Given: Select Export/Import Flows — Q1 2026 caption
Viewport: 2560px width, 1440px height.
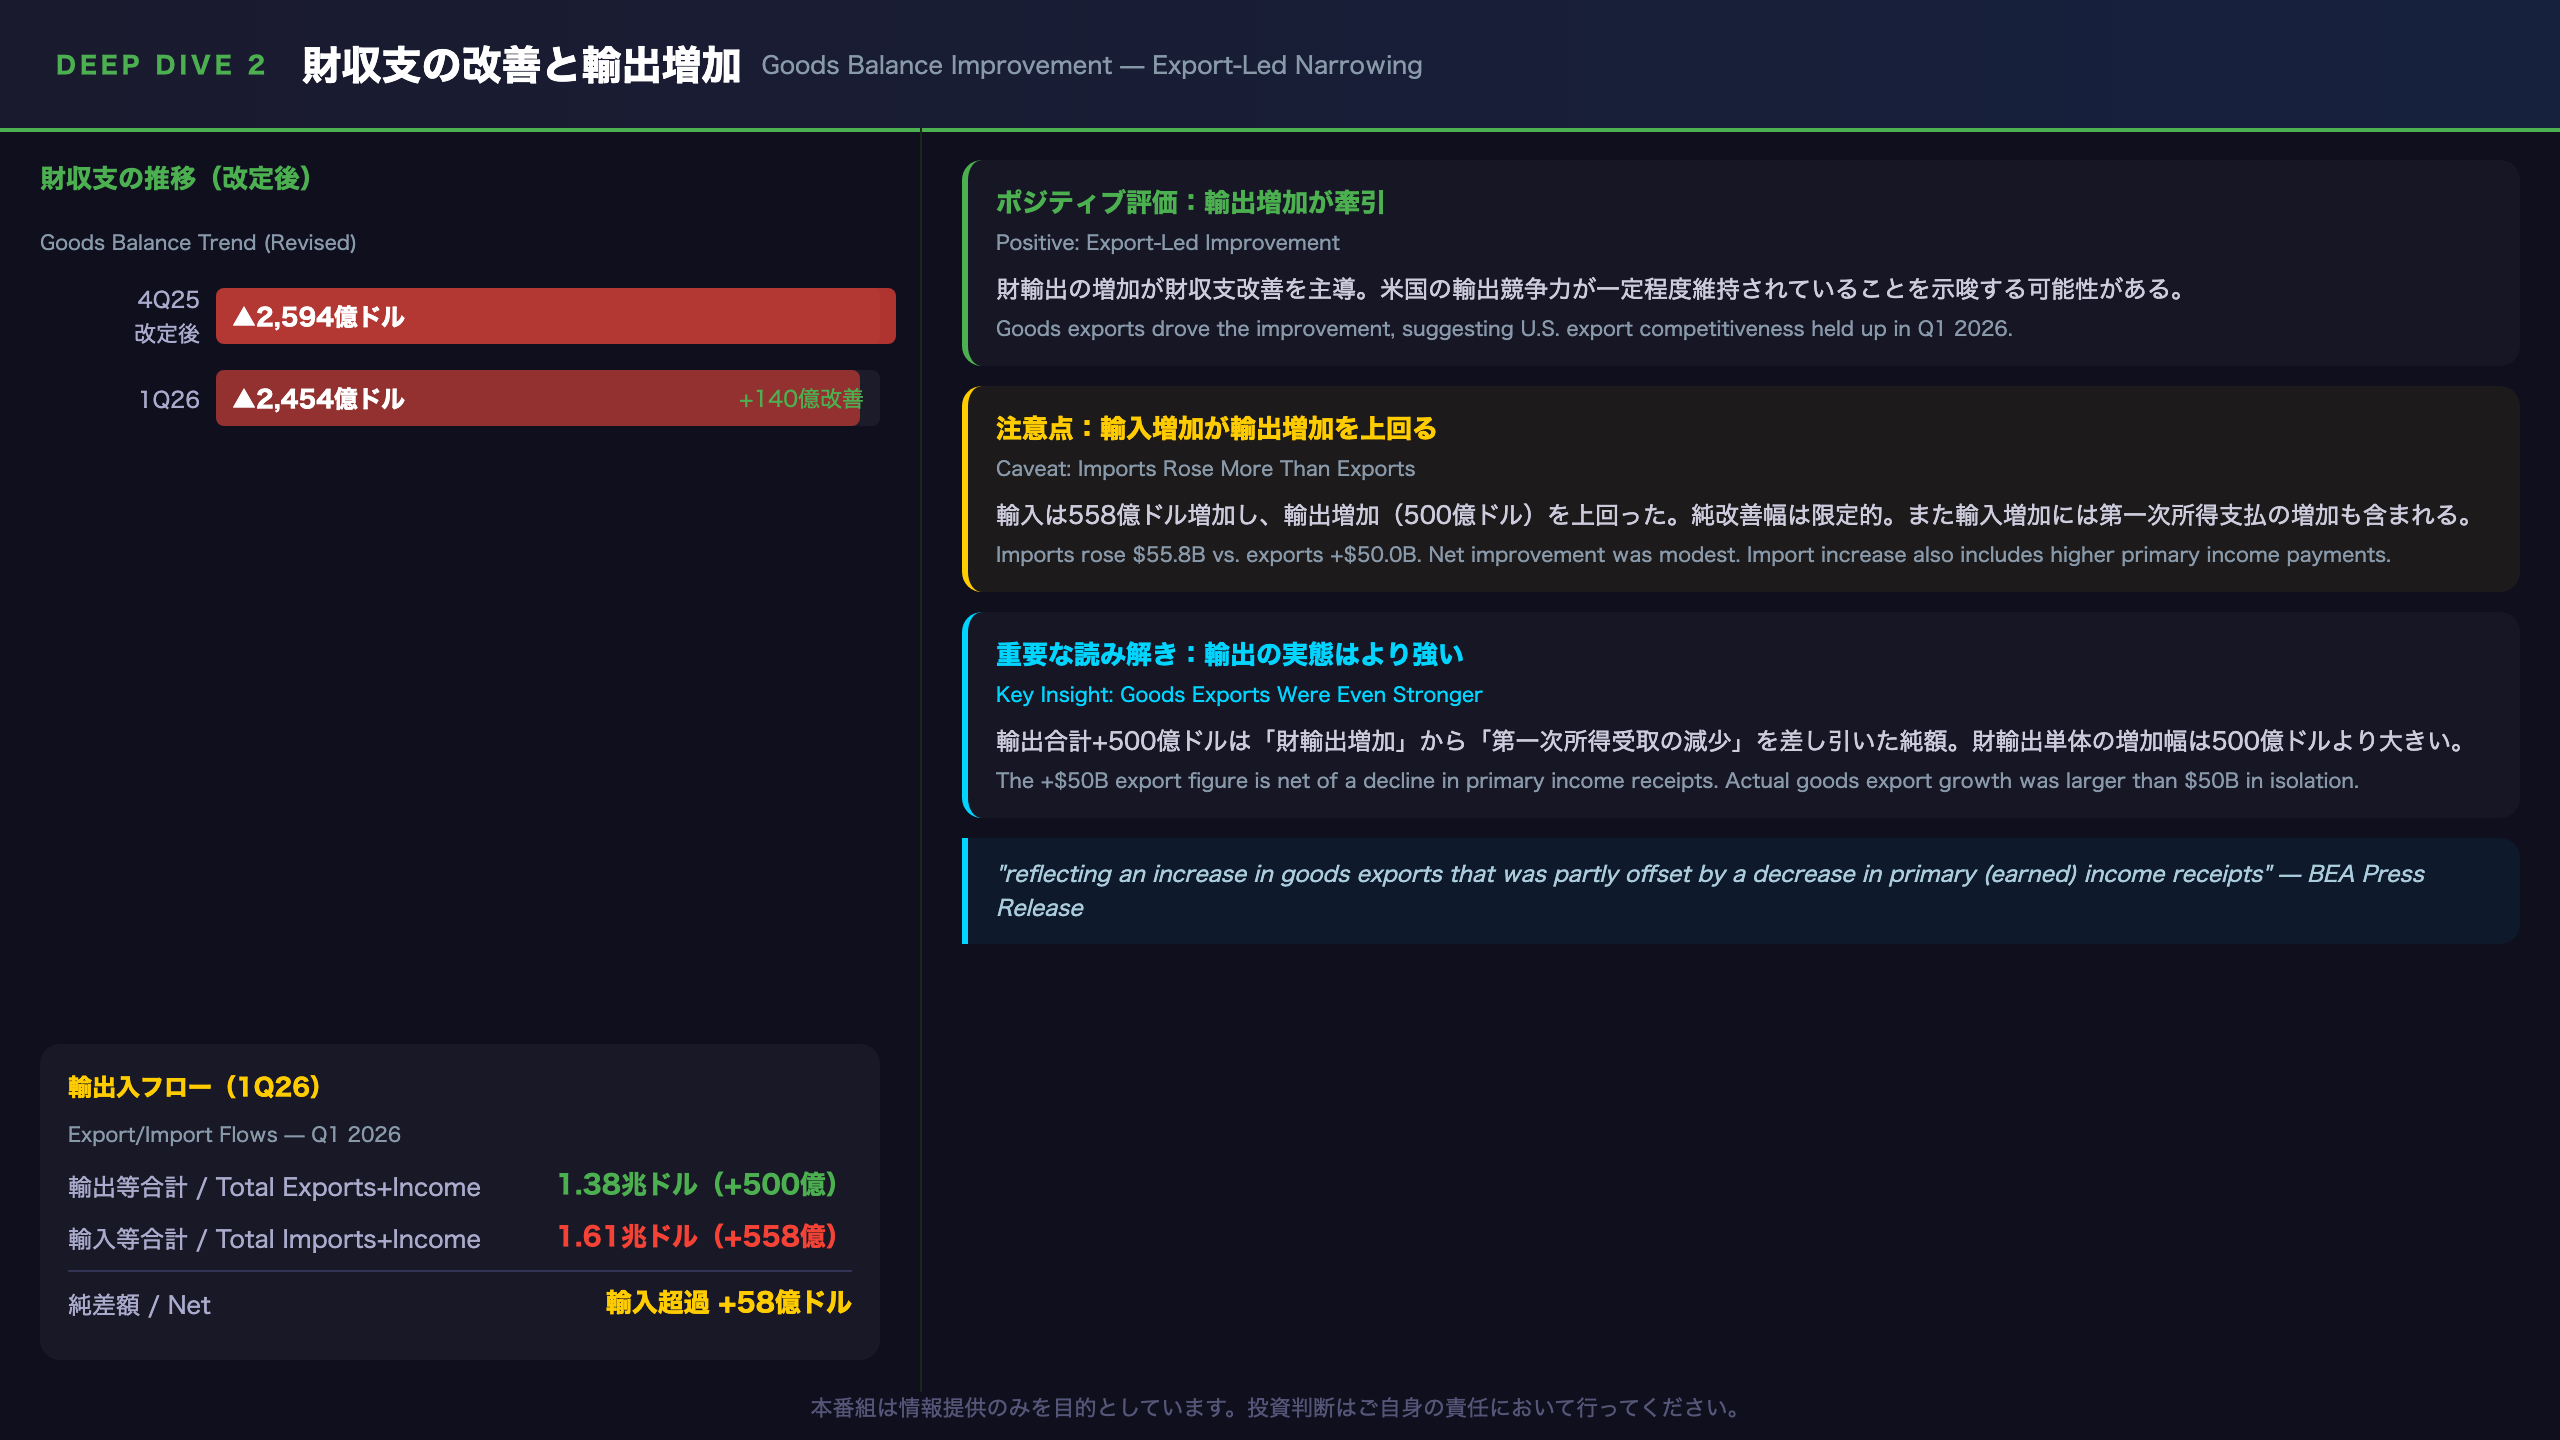Looking at the screenshot, I should click(234, 1135).
